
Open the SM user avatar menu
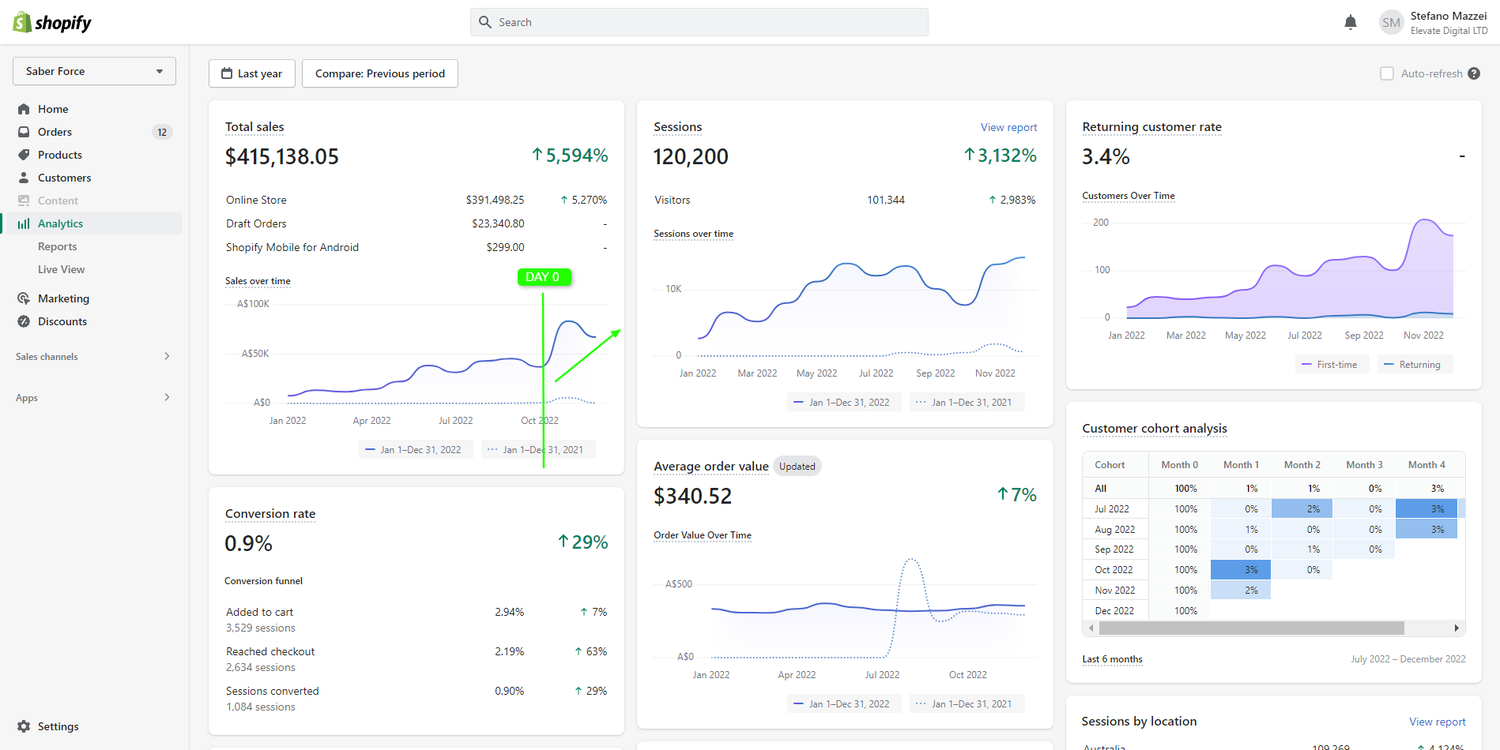pyautogui.click(x=1391, y=22)
